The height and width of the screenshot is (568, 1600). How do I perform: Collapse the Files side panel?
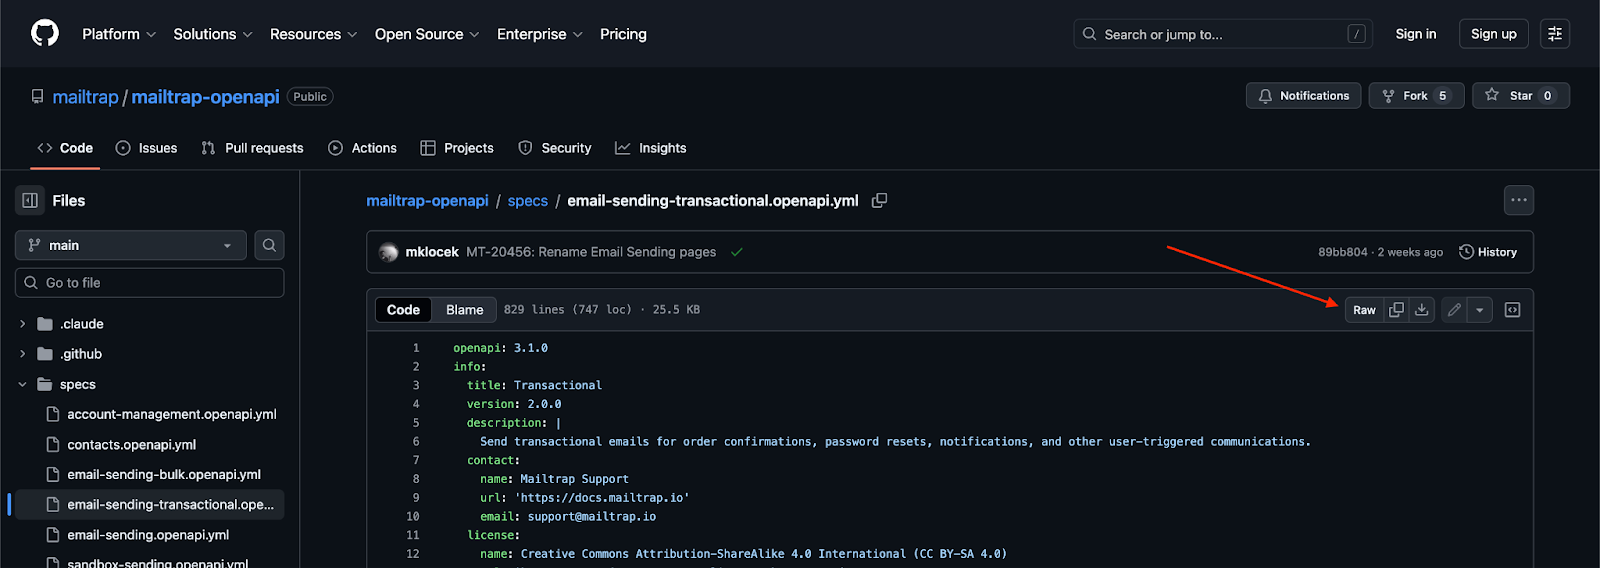(x=30, y=200)
